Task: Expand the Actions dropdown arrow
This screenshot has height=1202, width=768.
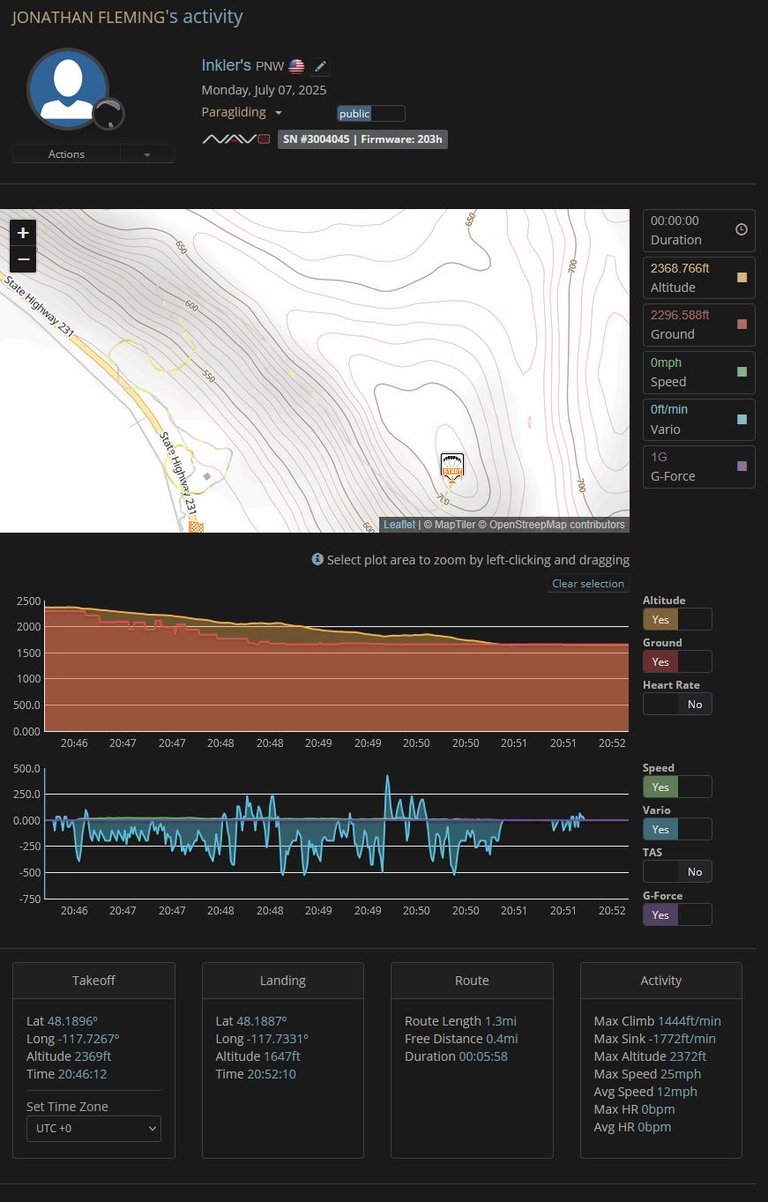Action: coord(147,154)
